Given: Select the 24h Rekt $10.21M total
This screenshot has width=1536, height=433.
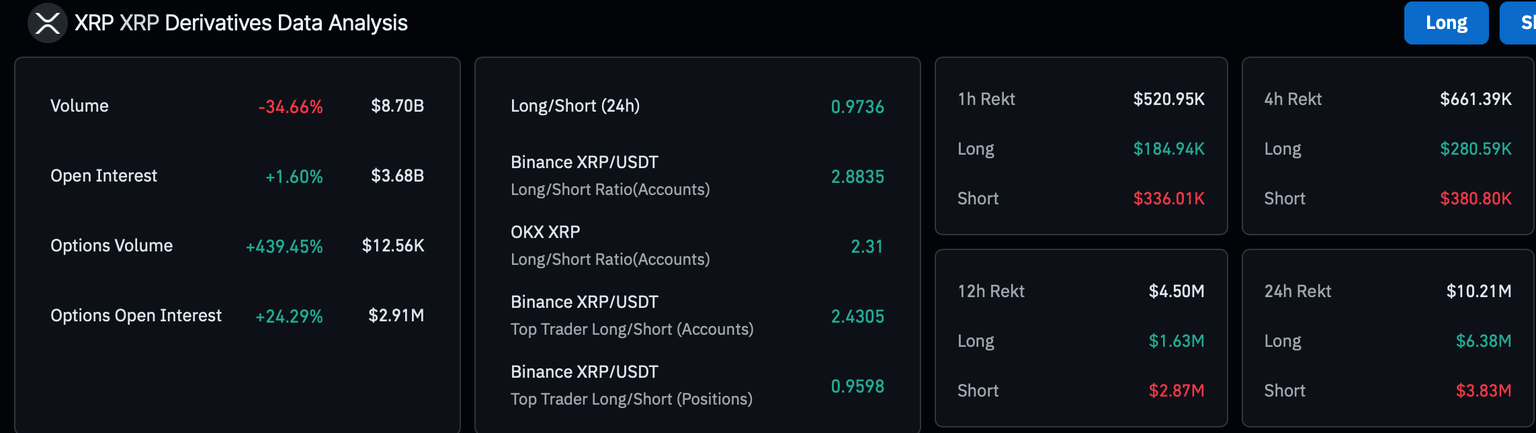Looking at the screenshot, I should click(1478, 291).
